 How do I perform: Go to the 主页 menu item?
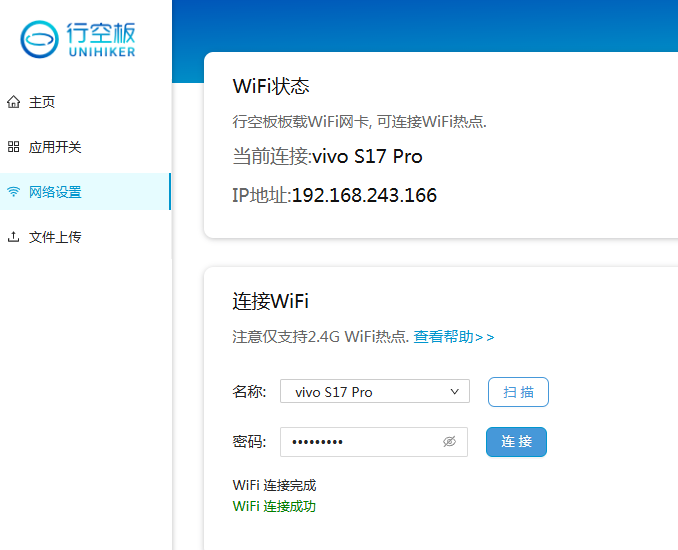pyautogui.click(x=42, y=102)
